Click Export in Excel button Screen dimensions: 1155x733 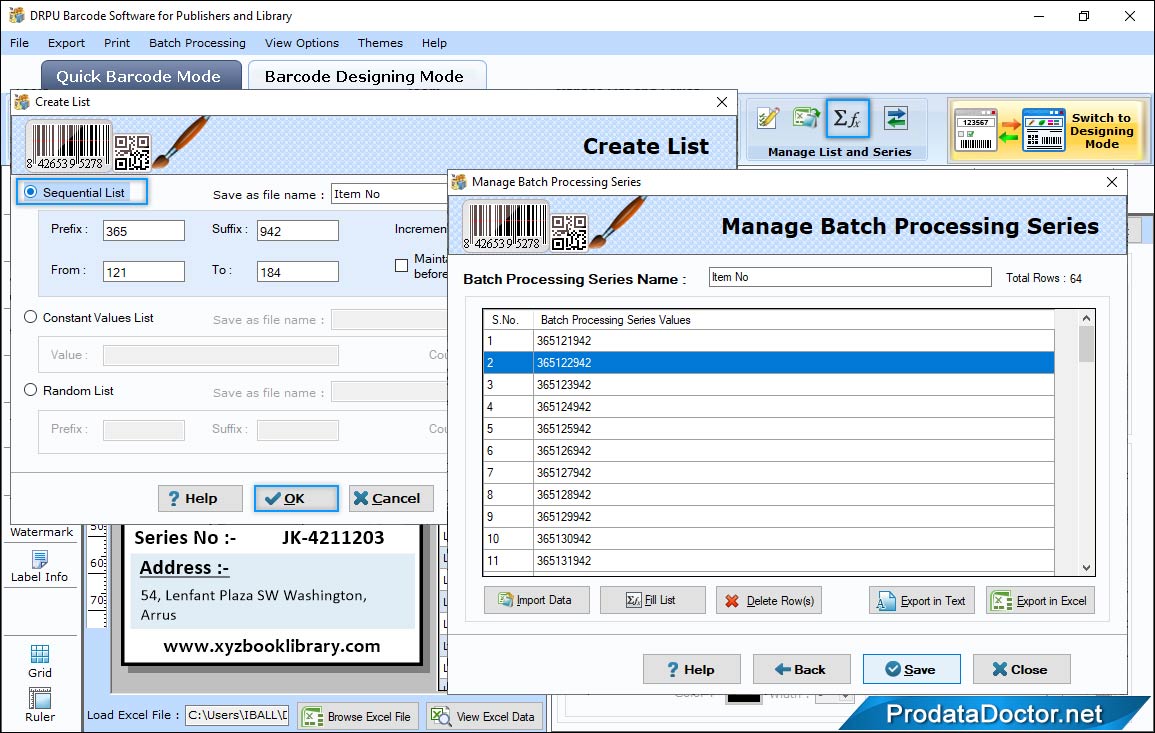coord(1040,600)
